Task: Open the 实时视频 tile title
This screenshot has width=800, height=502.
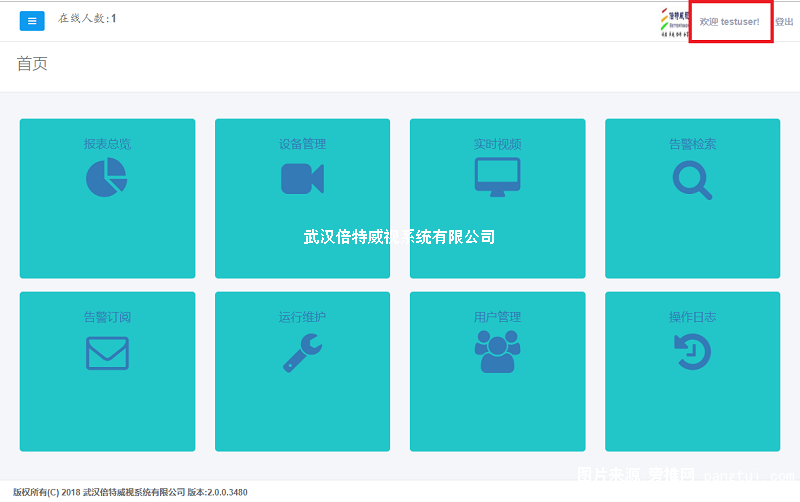Action: click(x=497, y=144)
